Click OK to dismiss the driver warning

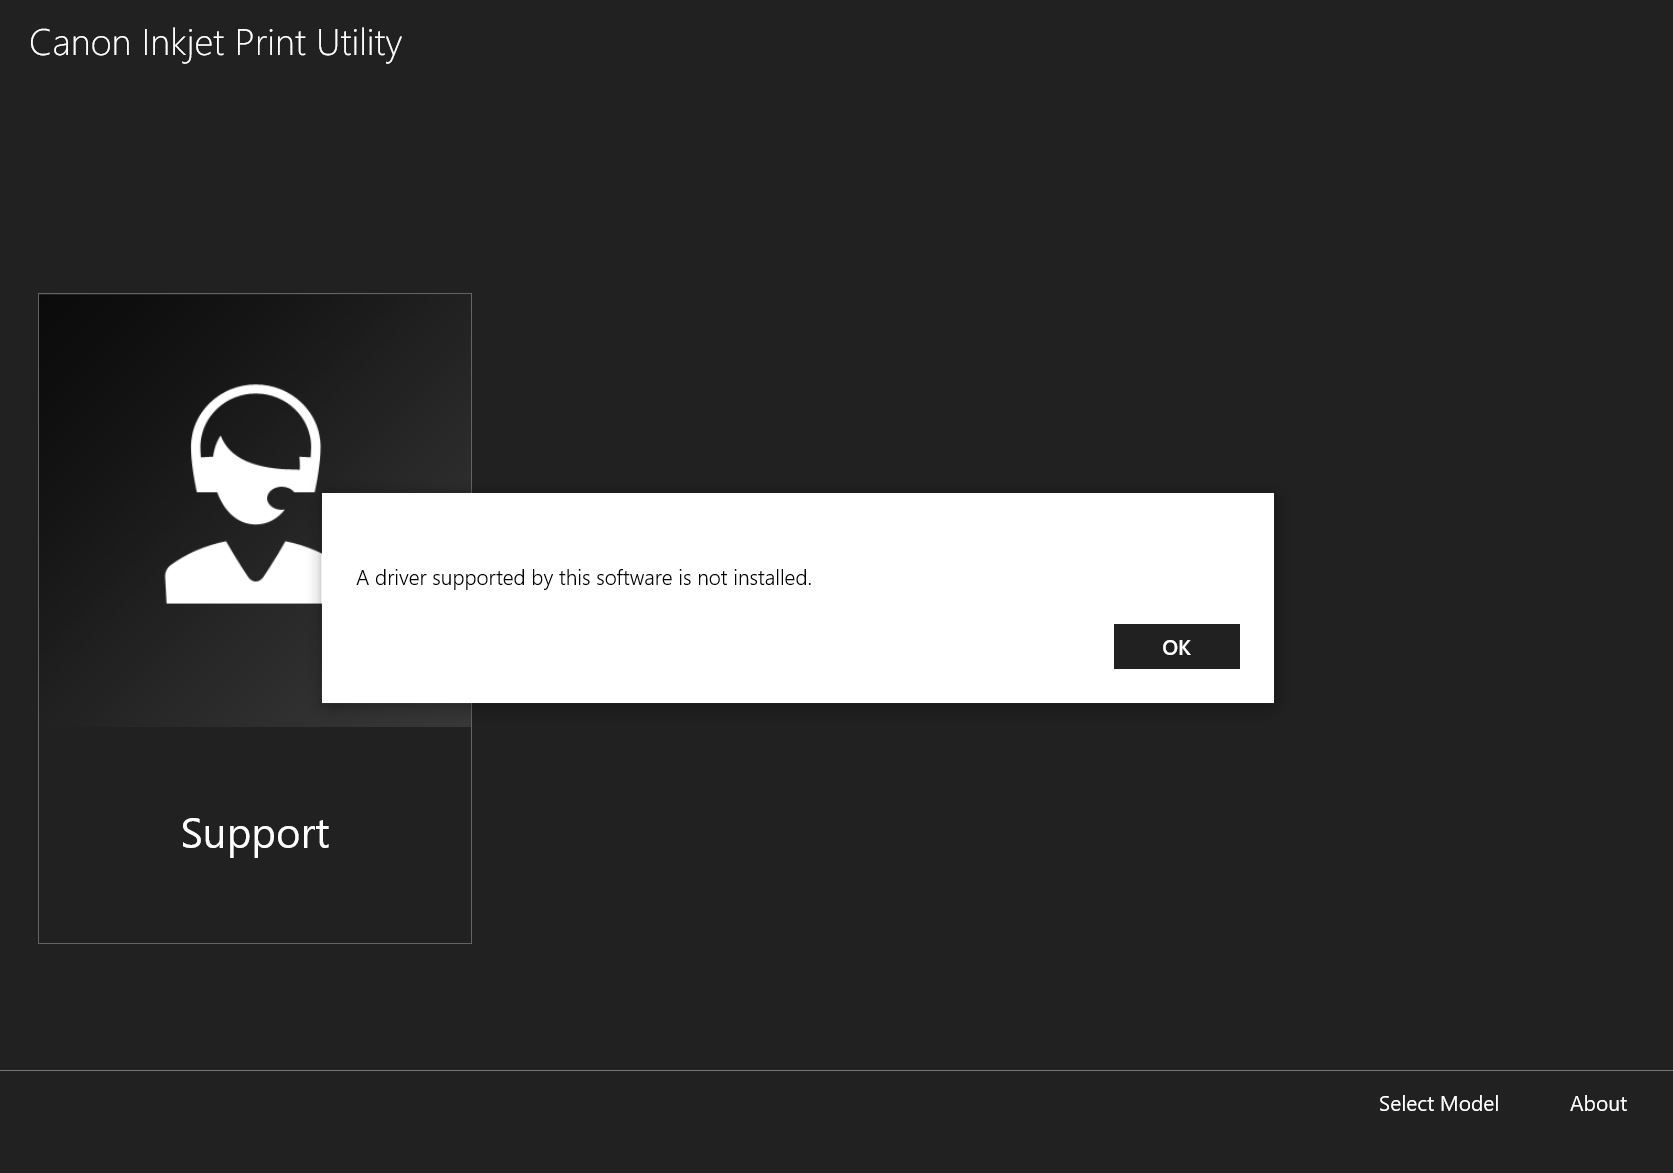click(x=1176, y=647)
